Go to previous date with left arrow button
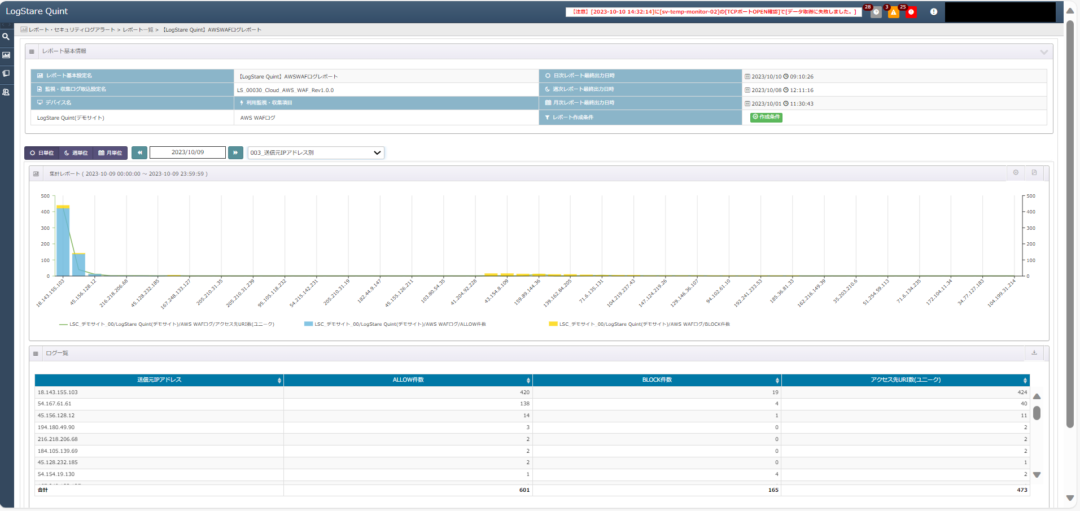Viewport: 1080px width, 511px height. pyautogui.click(x=139, y=152)
